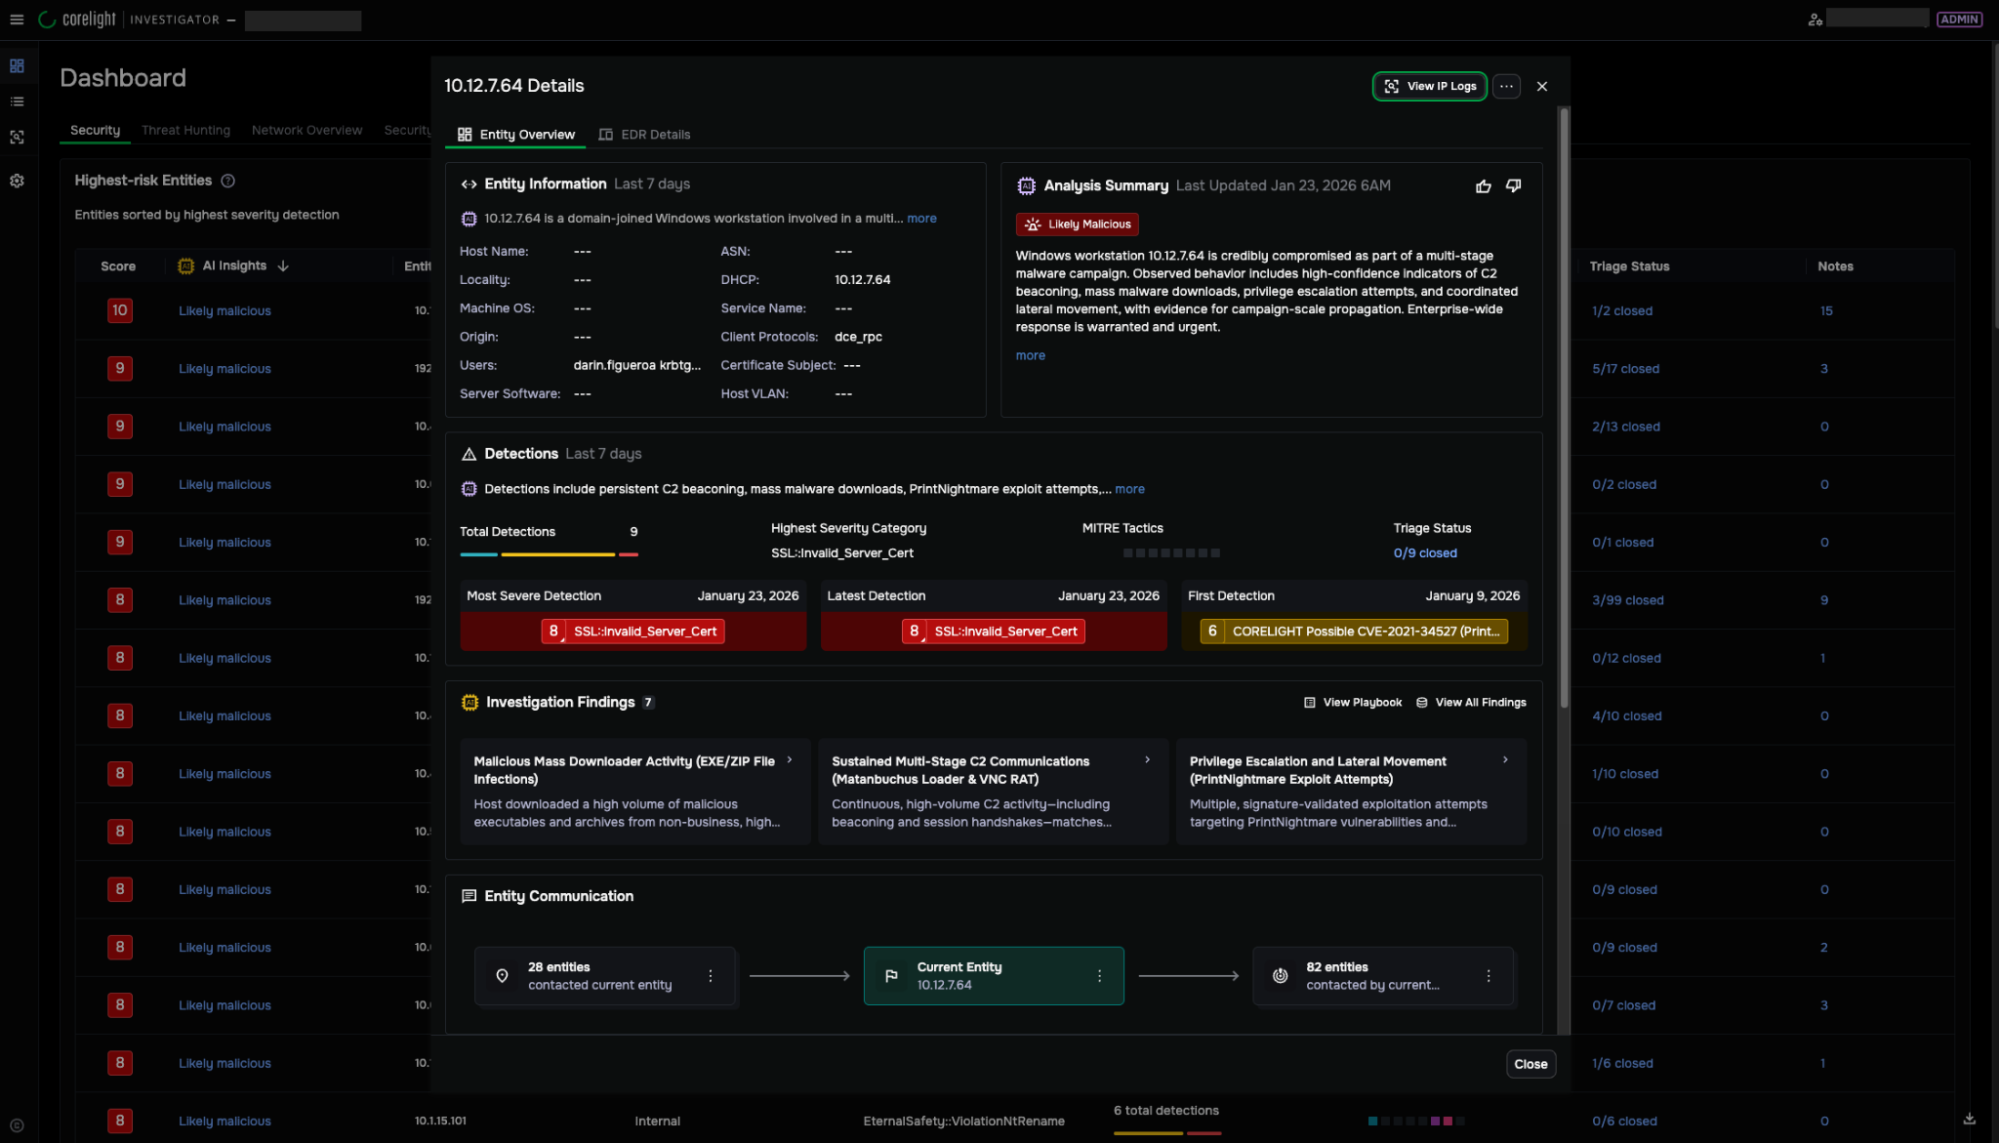
Task: Open the Detections list icon in sidebar
Action: coord(16,101)
